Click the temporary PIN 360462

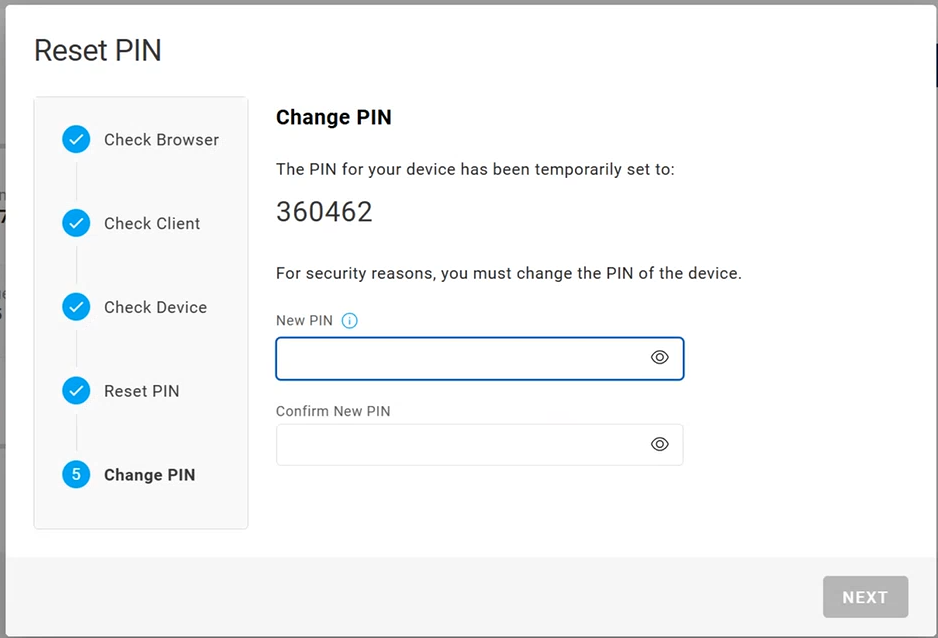coord(324,212)
